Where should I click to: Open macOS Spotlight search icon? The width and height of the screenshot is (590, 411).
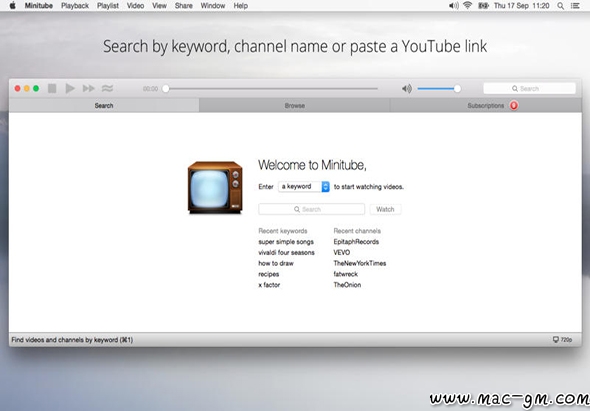pos(560,6)
